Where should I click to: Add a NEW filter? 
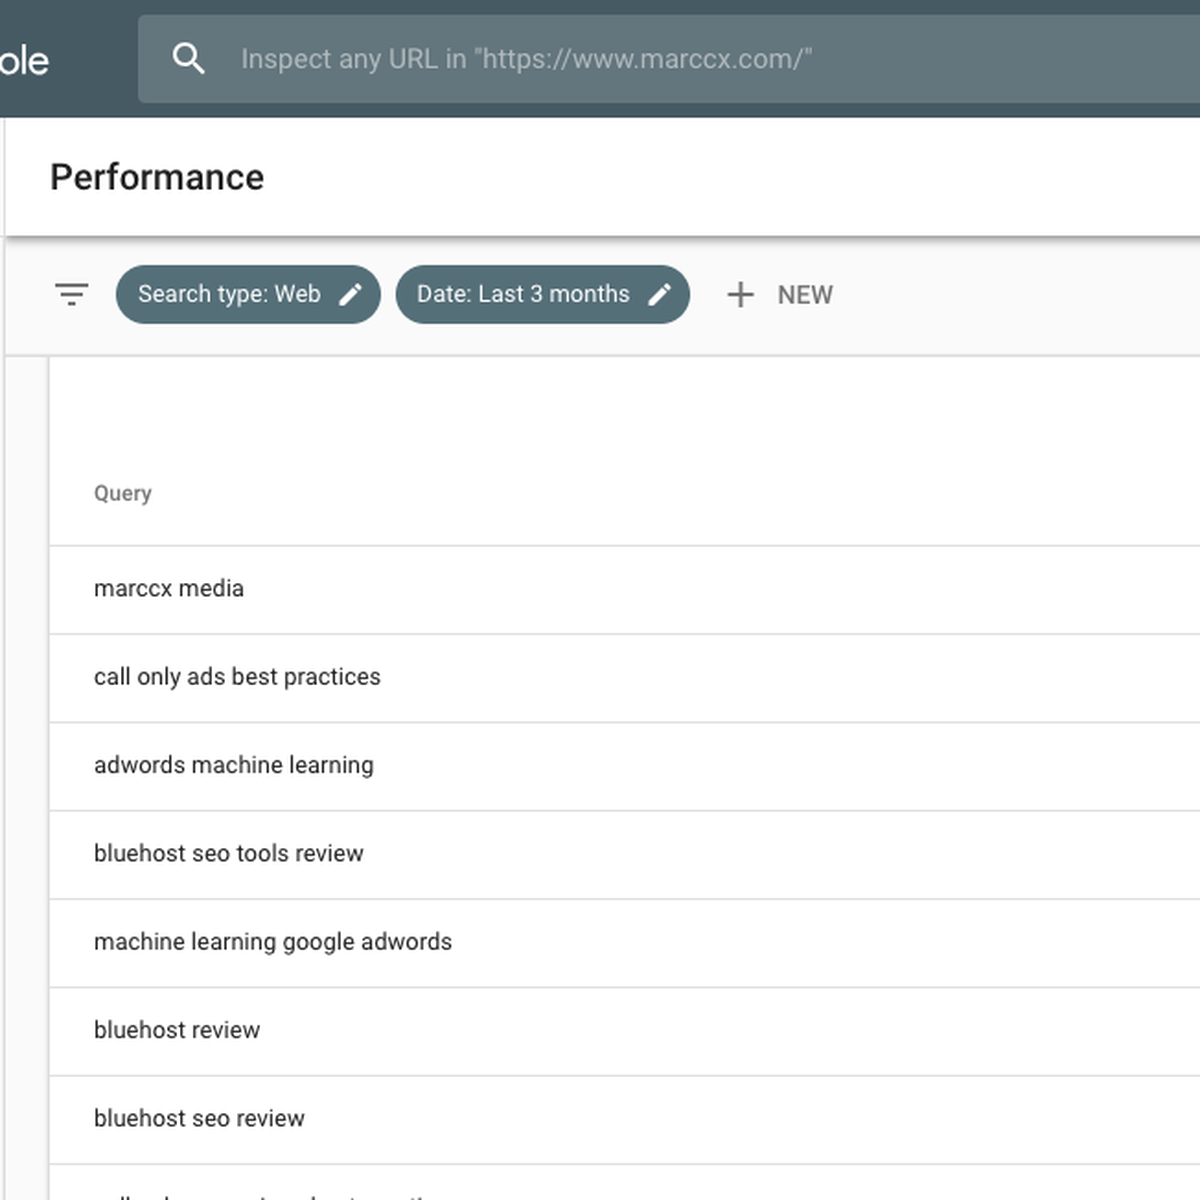(x=780, y=294)
